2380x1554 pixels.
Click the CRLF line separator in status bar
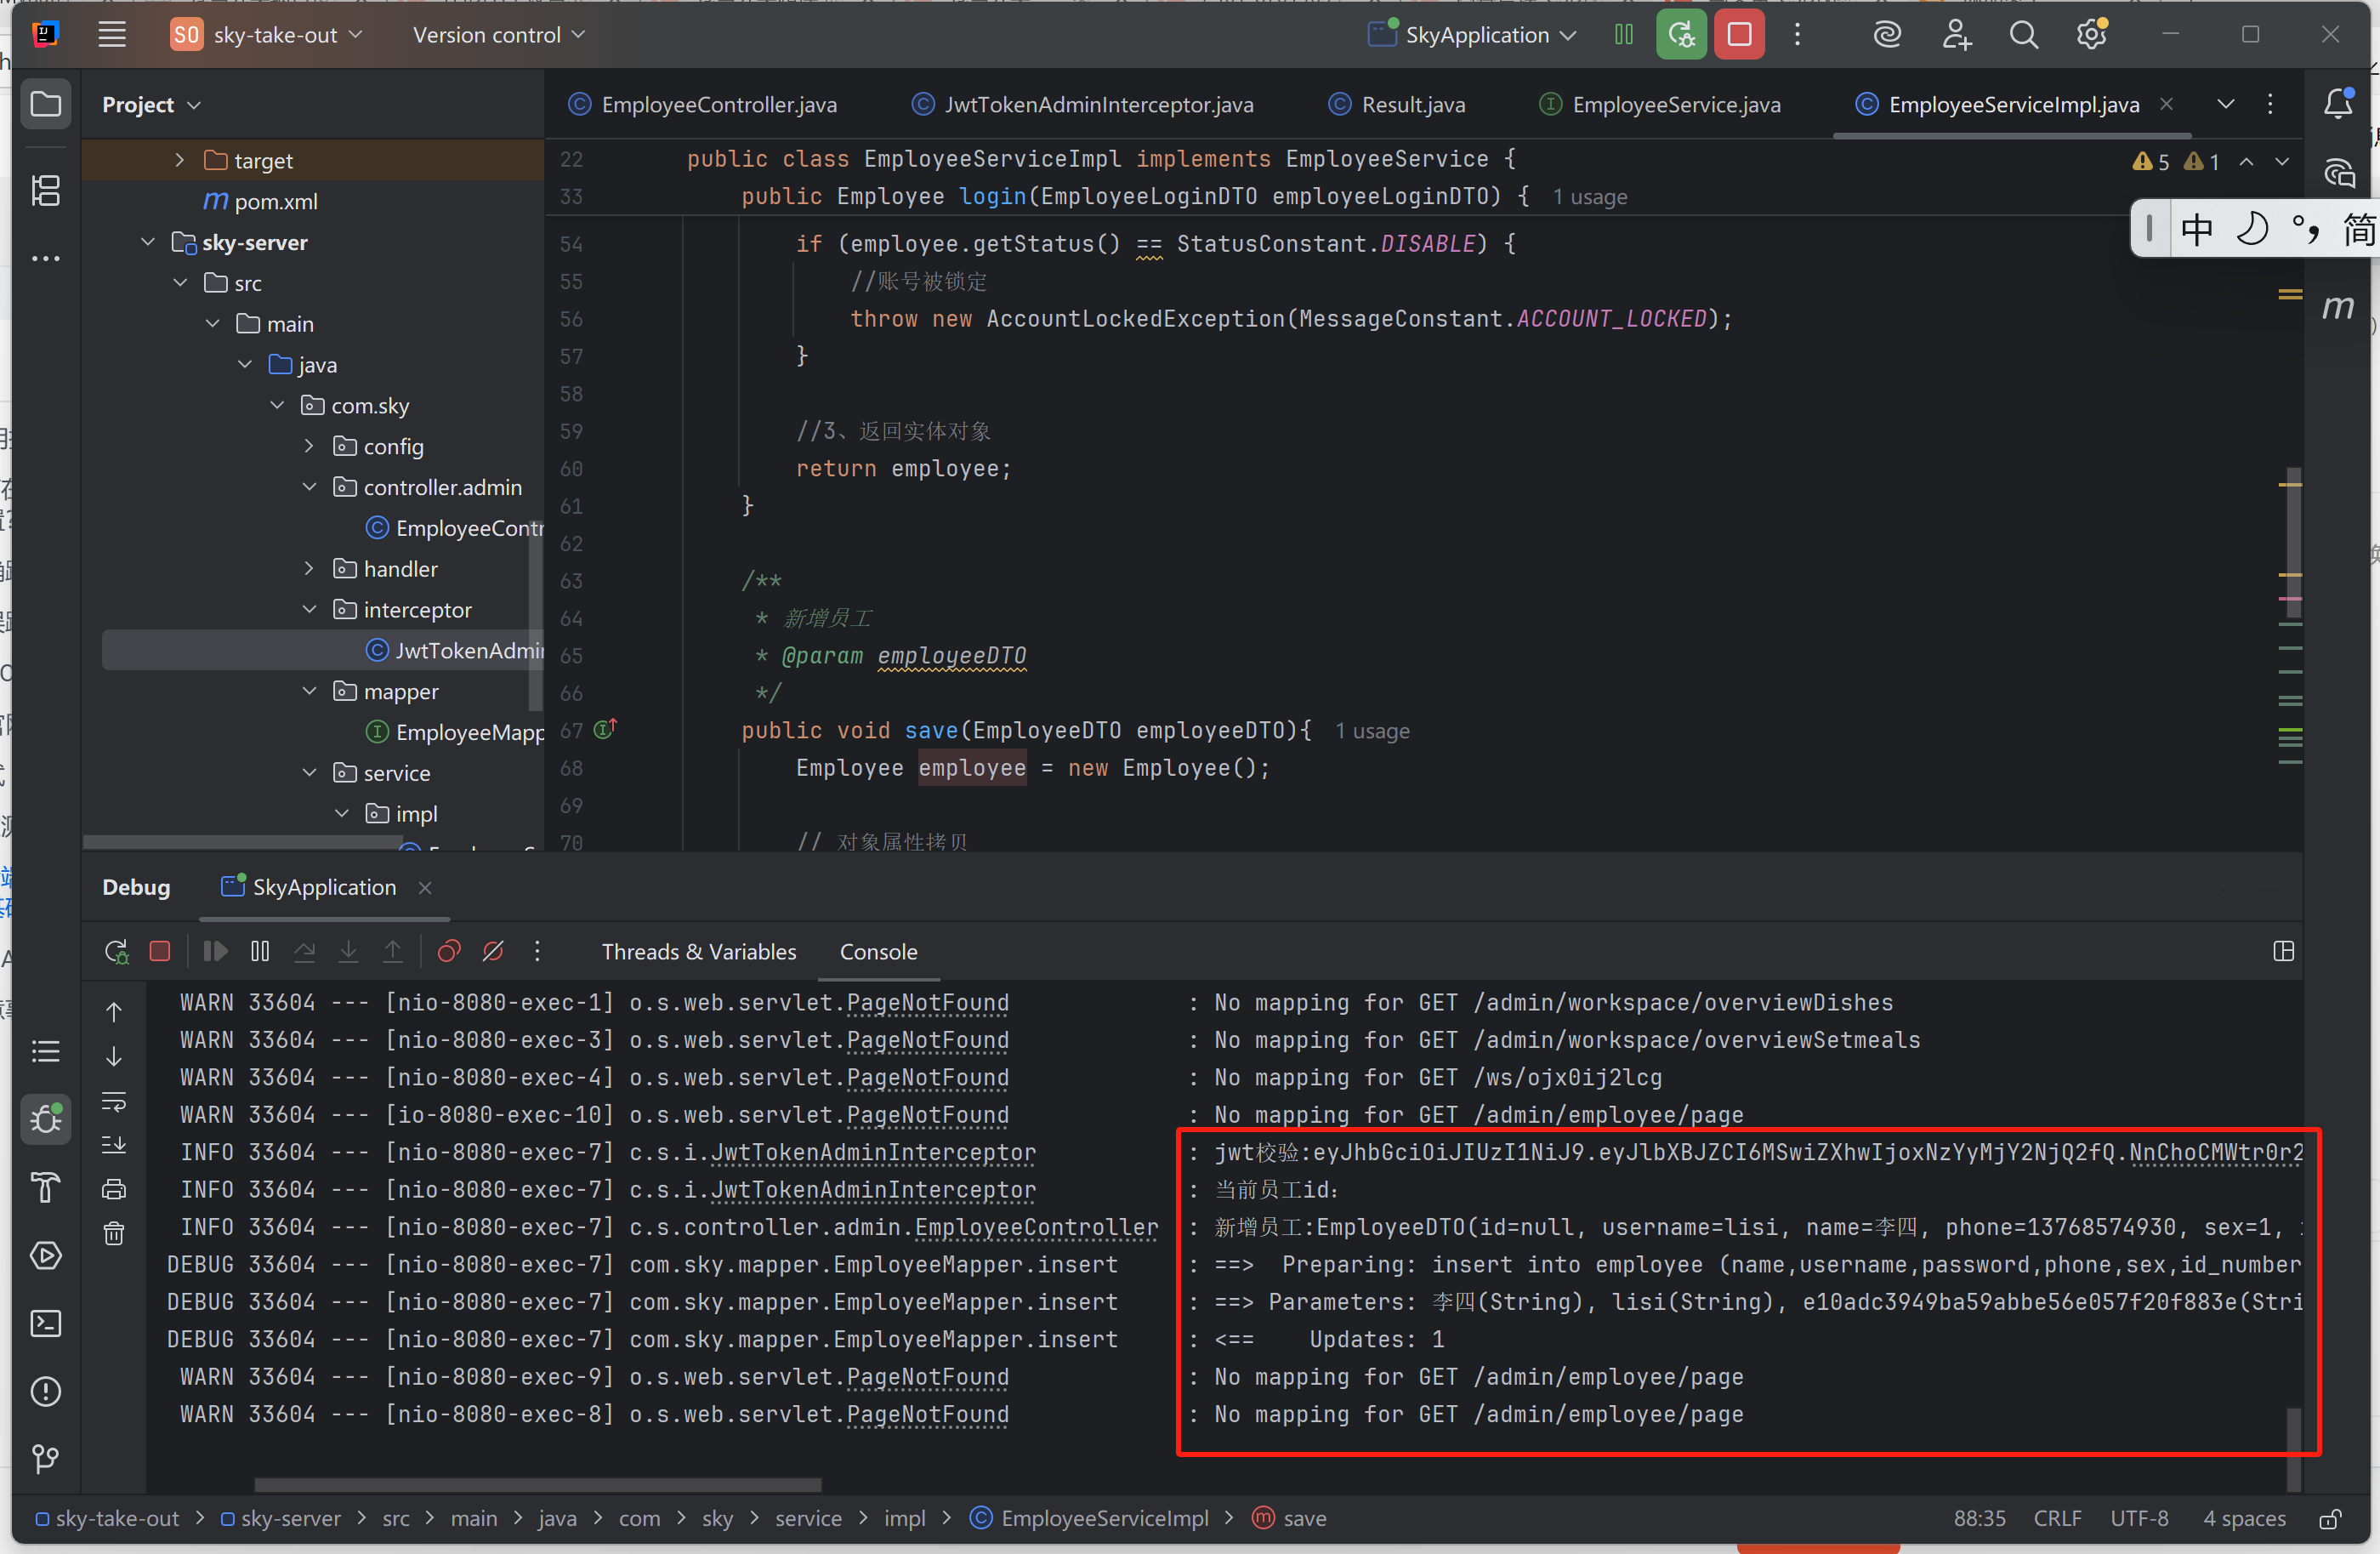pos(2057,1518)
